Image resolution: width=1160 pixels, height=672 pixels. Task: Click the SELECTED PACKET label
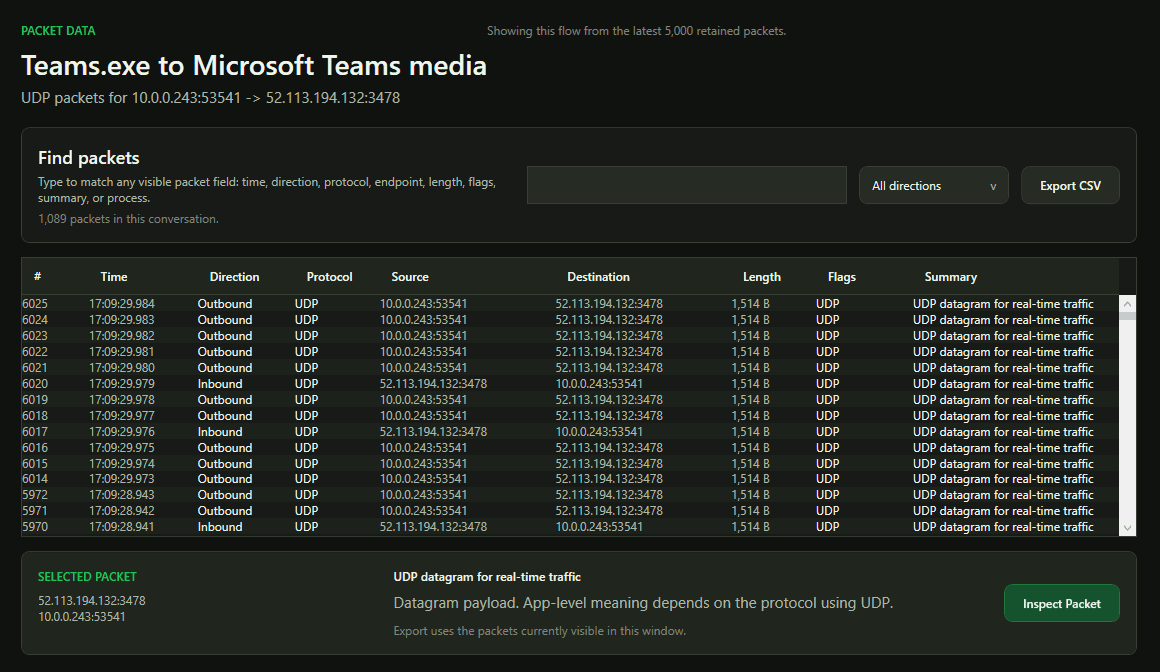pyautogui.click(x=87, y=577)
